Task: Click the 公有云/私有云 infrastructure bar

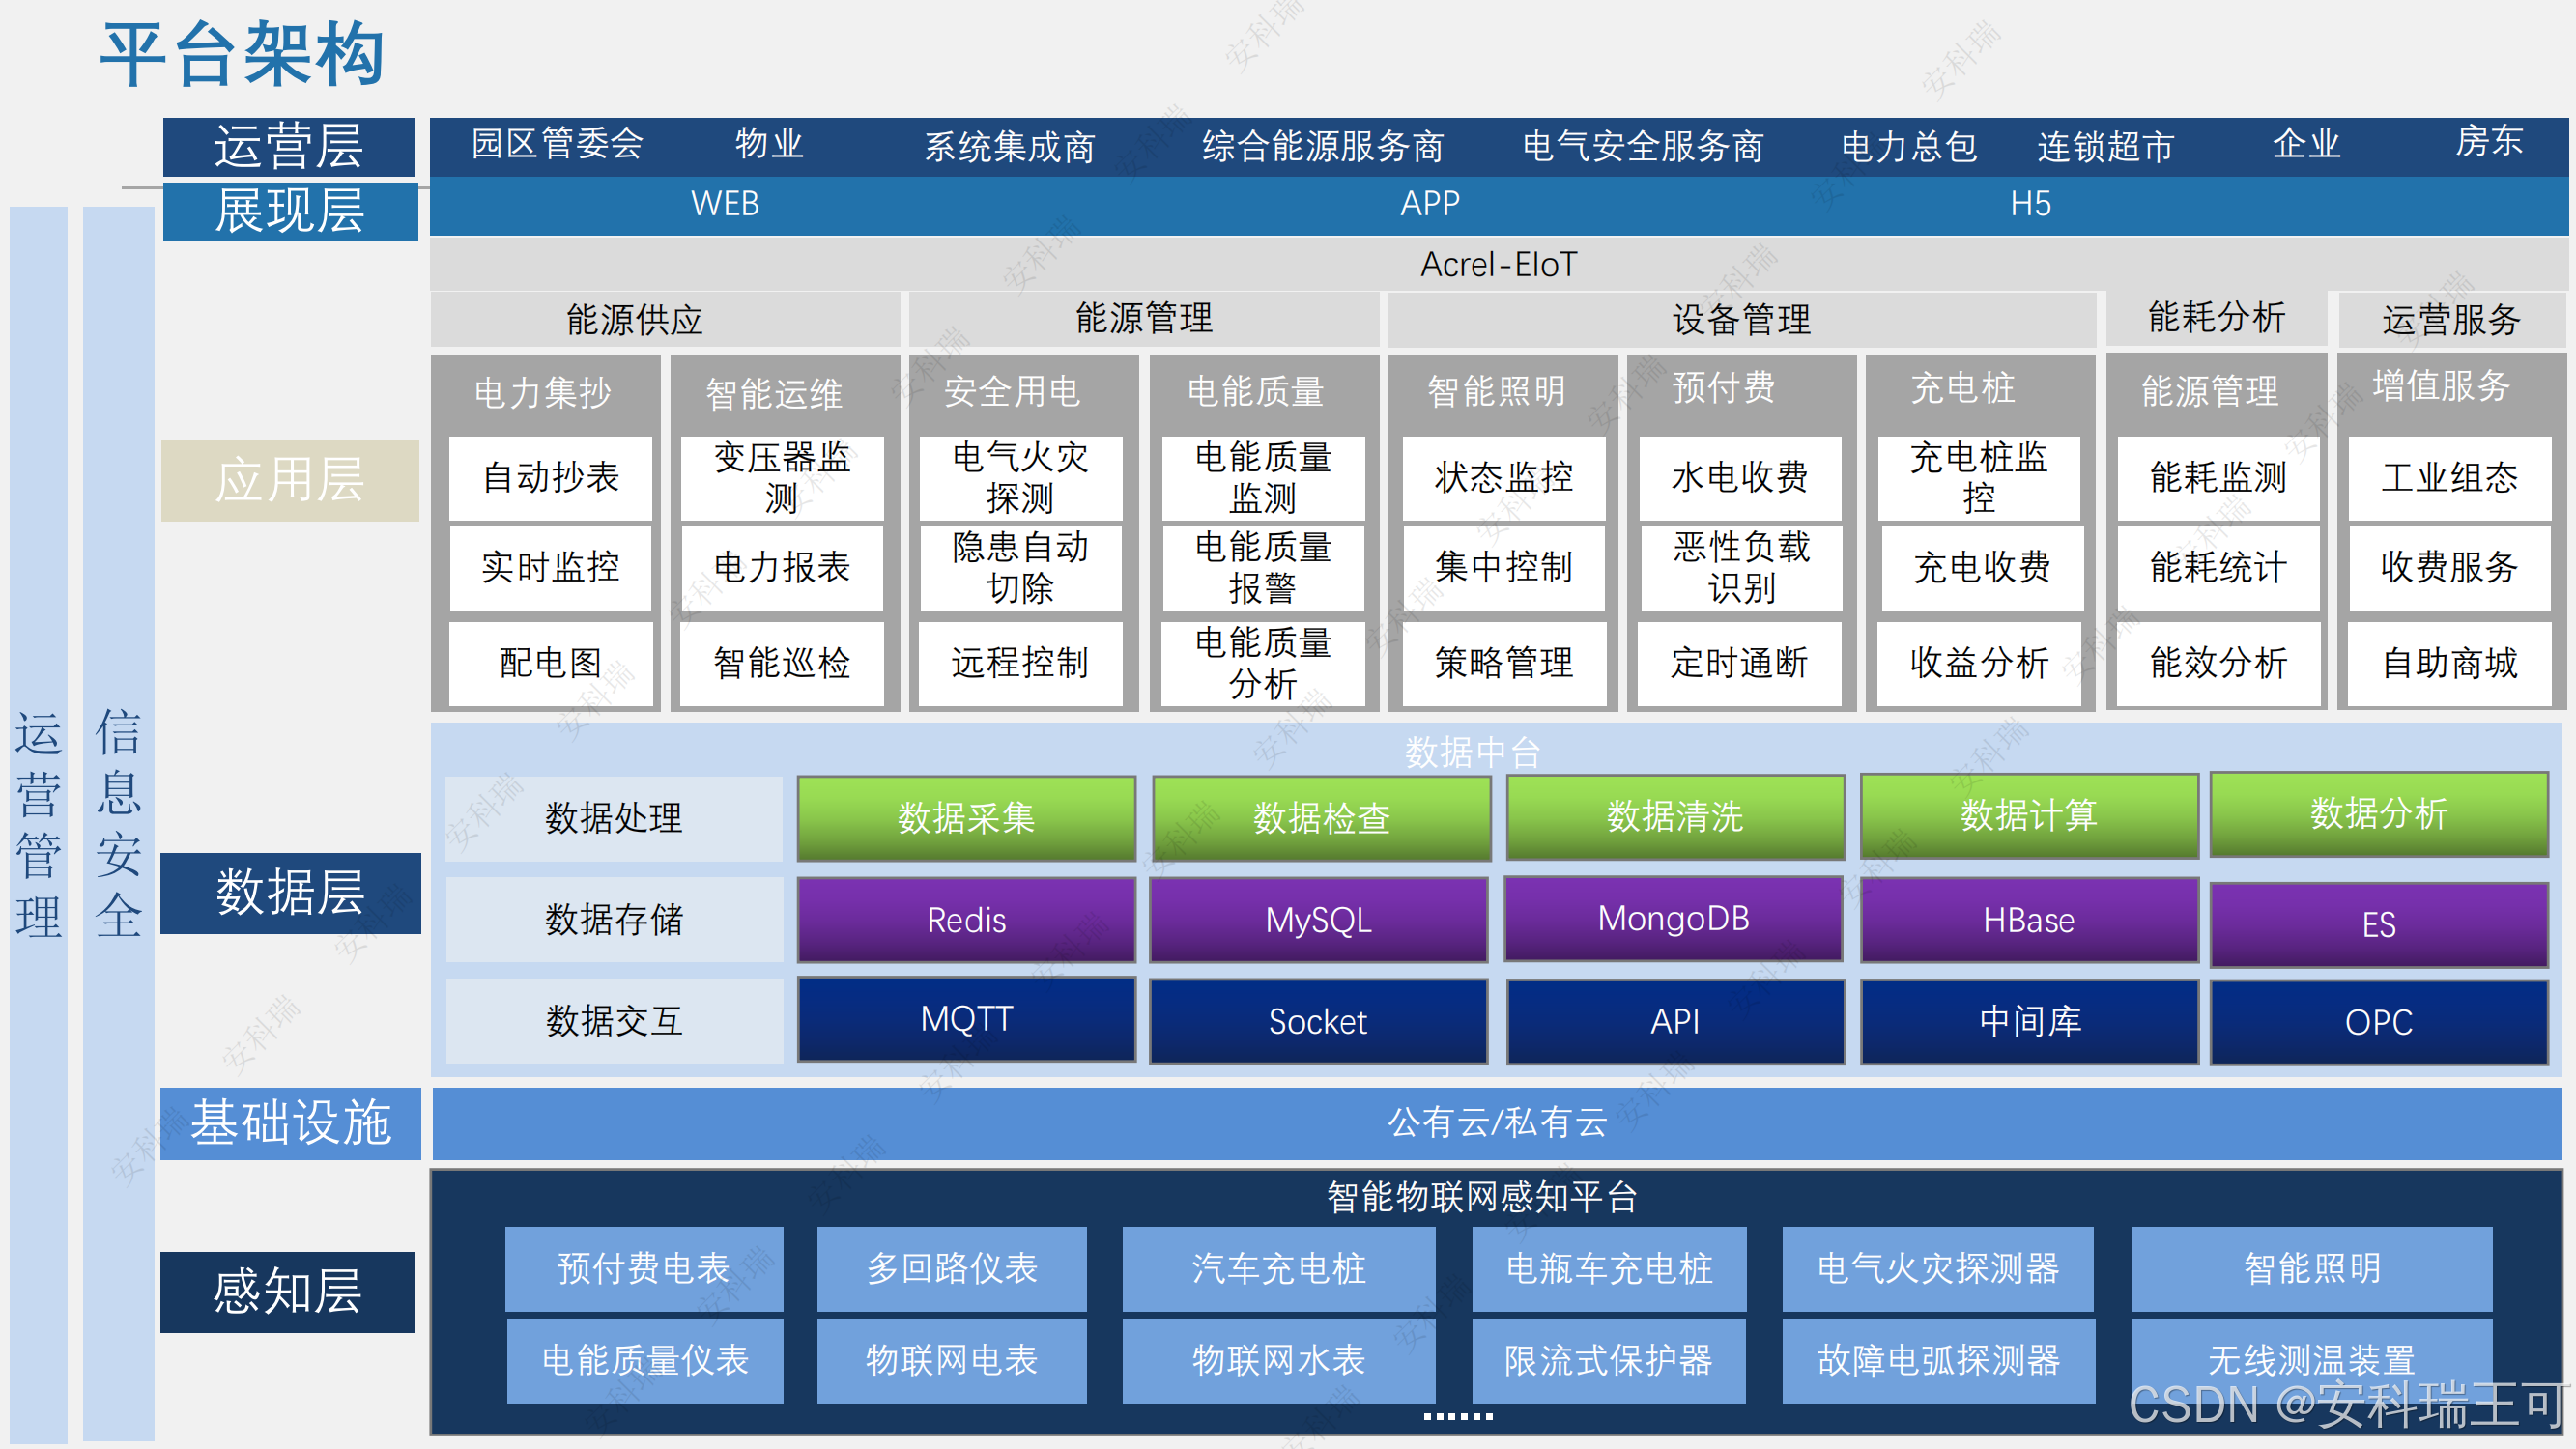Action: (x=1496, y=1122)
